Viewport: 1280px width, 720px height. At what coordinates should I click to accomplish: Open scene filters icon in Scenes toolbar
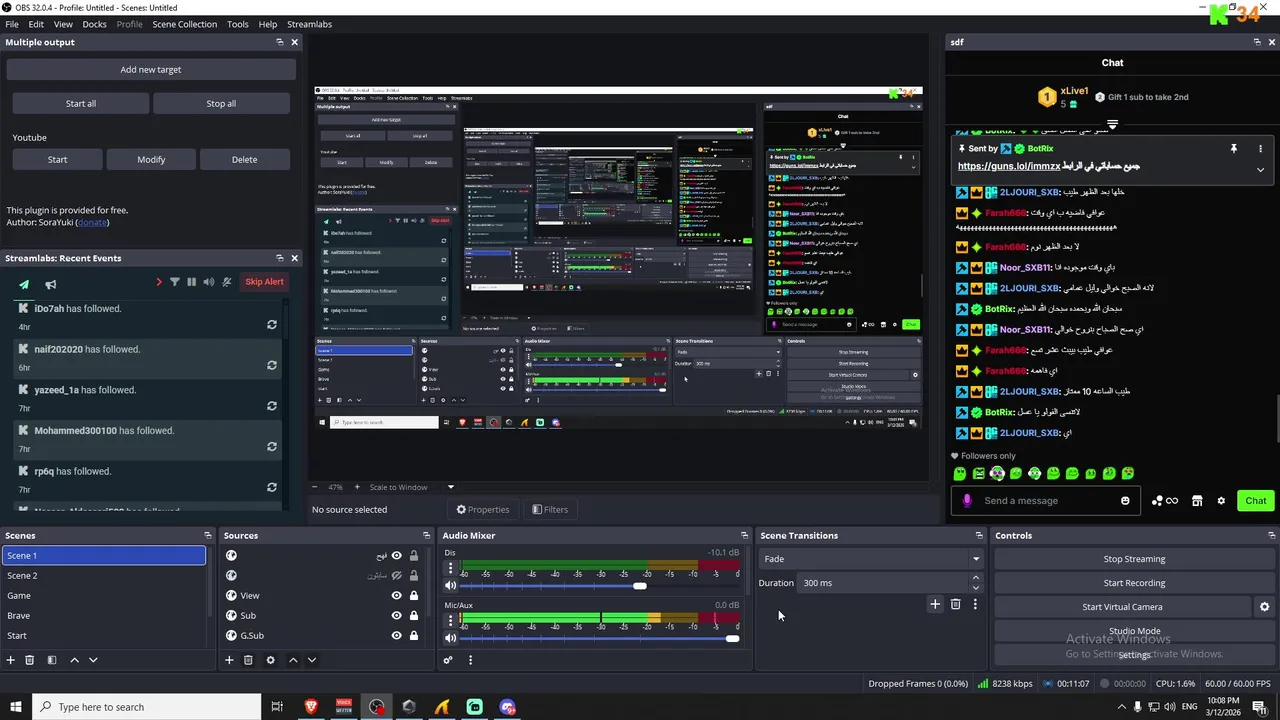pyautogui.click(x=51, y=660)
